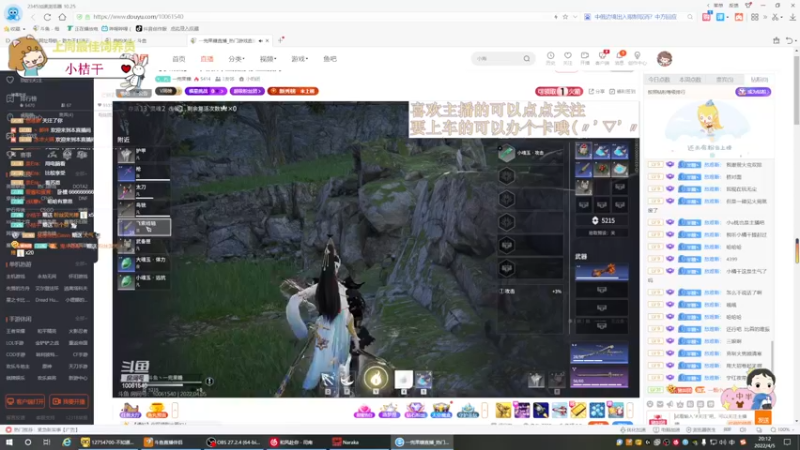Open scissors screenshot tool in browser toolbar
The image size is (800, 450).
[775, 17]
